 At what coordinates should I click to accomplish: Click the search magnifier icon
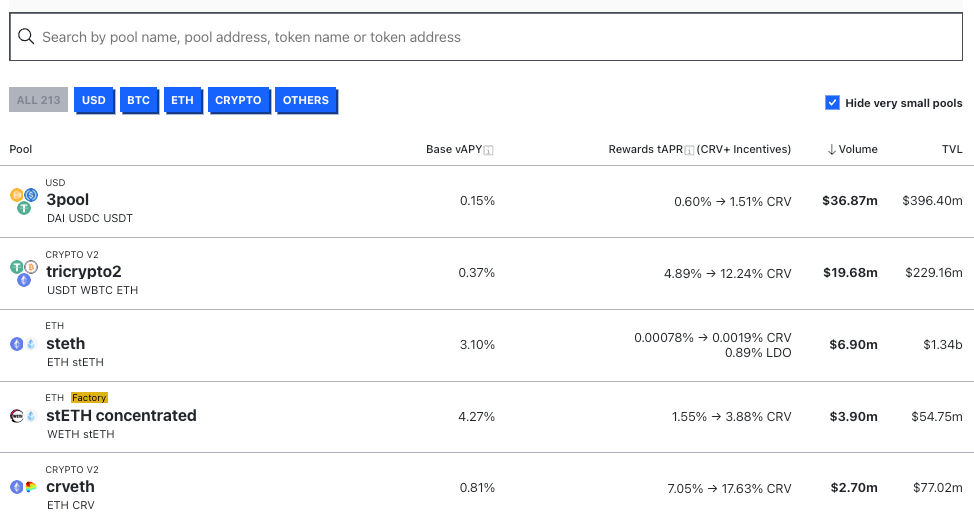pyautogui.click(x=26, y=37)
